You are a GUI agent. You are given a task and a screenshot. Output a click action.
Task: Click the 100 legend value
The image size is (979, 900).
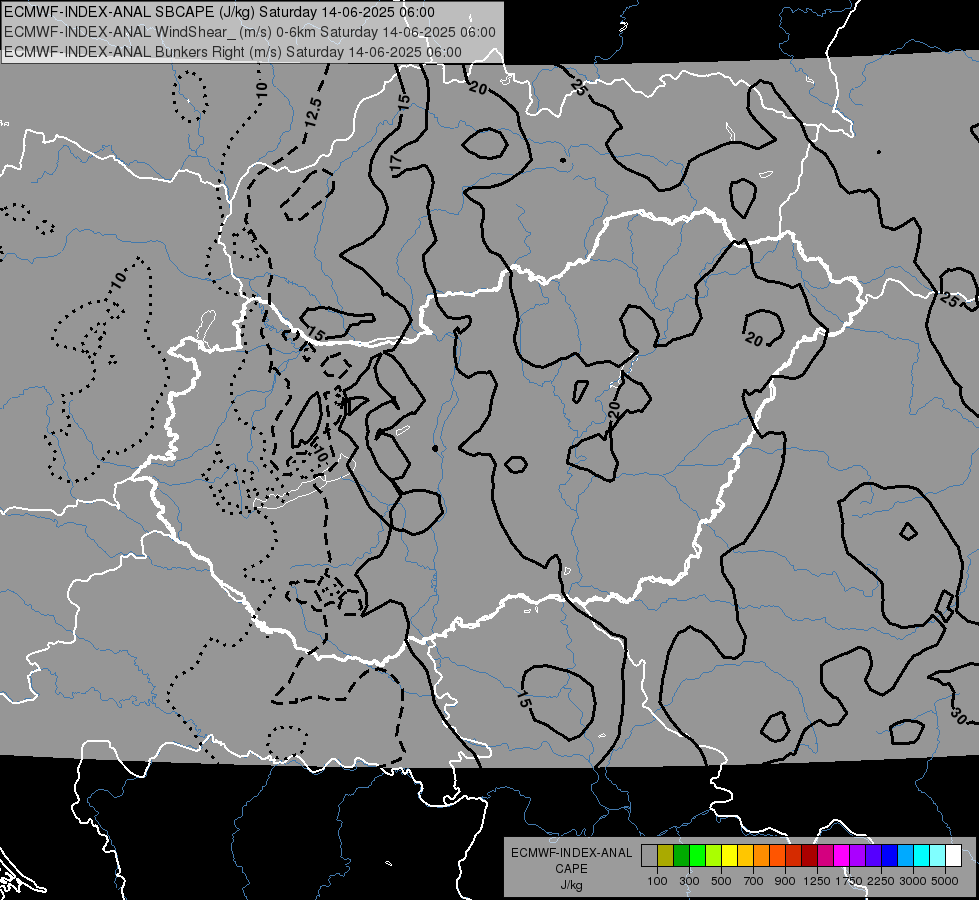pyautogui.click(x=657, y=881)
